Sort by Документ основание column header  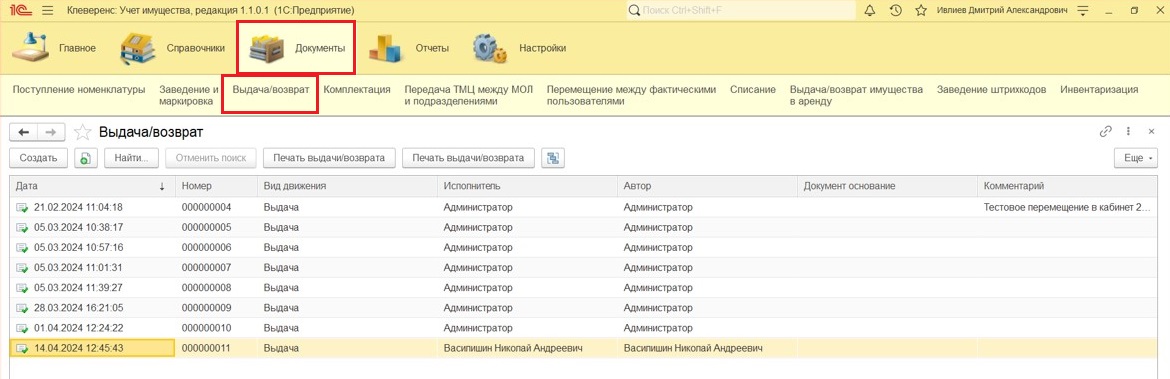(x=887, y=186)
